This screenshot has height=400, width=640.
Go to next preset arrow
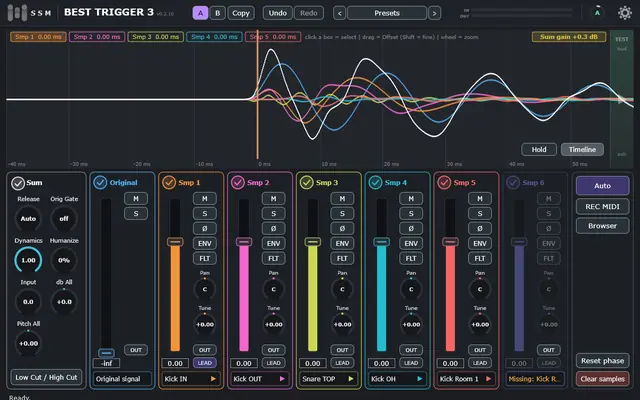click(434, 13)
